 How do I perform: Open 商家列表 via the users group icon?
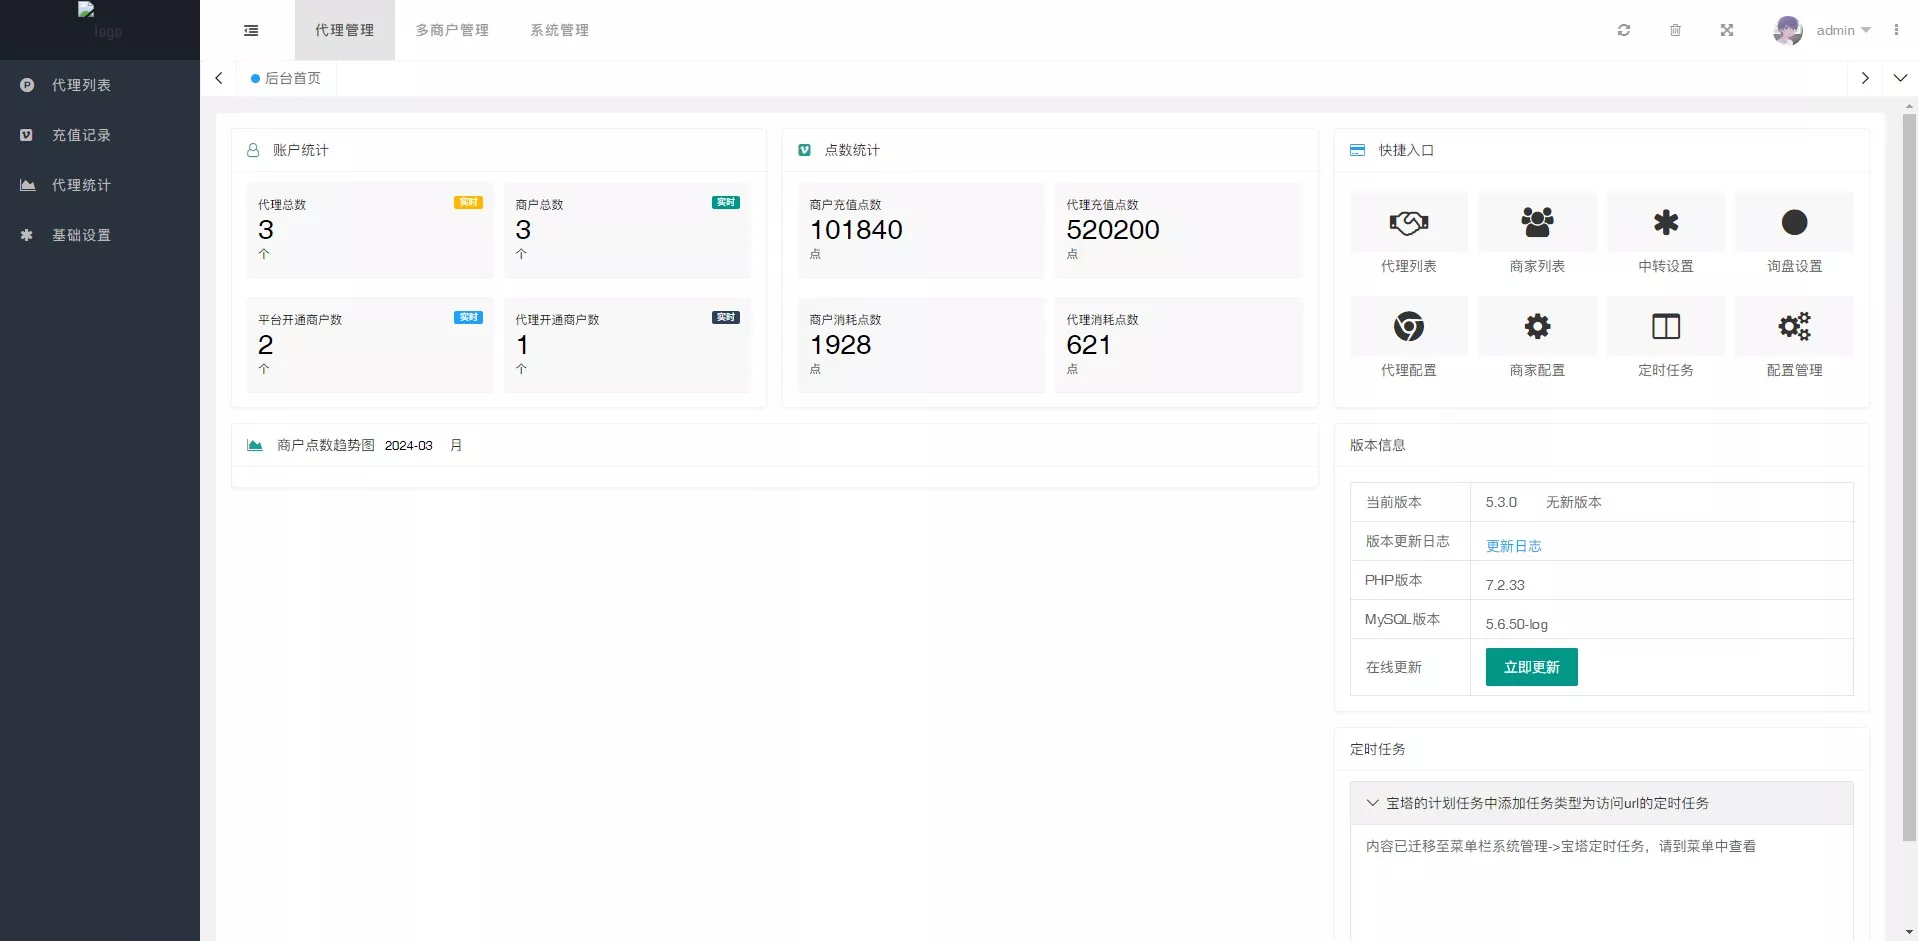(x=1537, y=223)
